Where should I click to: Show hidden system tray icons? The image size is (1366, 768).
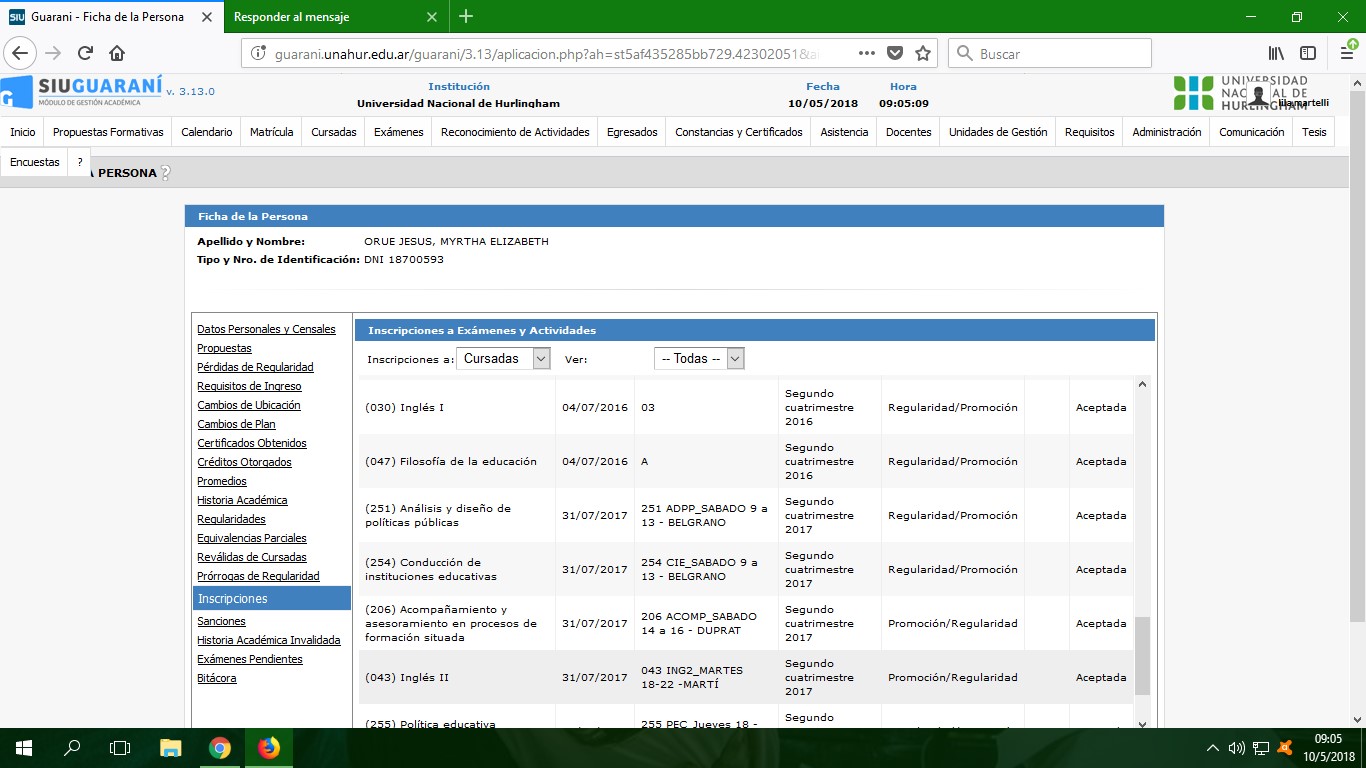tap(1213, 748)
